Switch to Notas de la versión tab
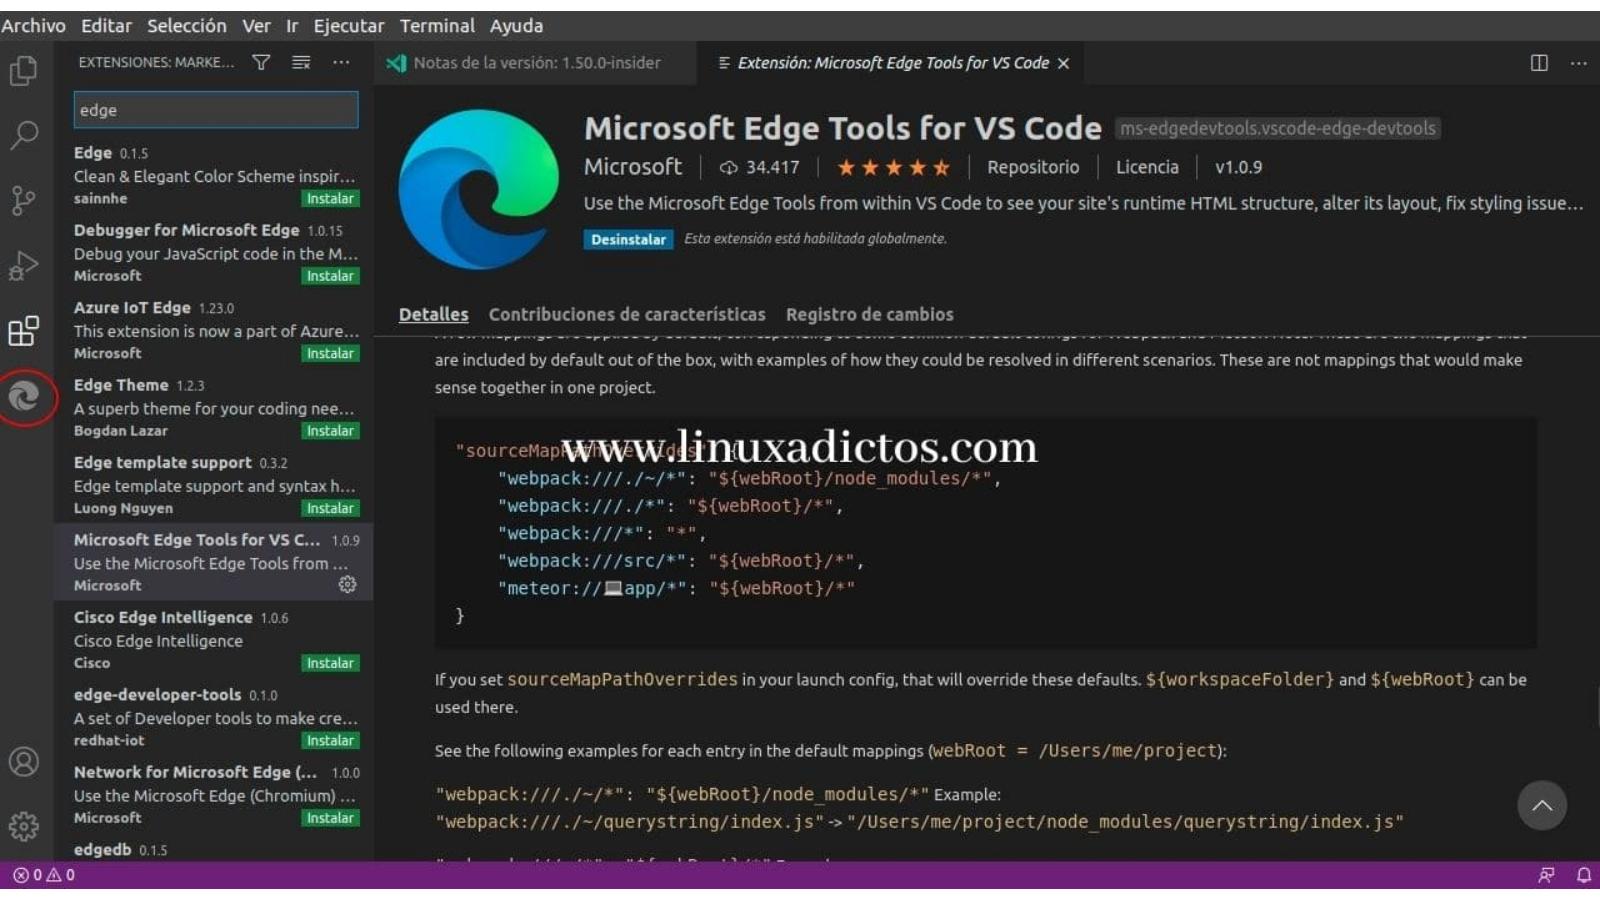Viewport: 1600px width, 900px height. coord(536,63)
